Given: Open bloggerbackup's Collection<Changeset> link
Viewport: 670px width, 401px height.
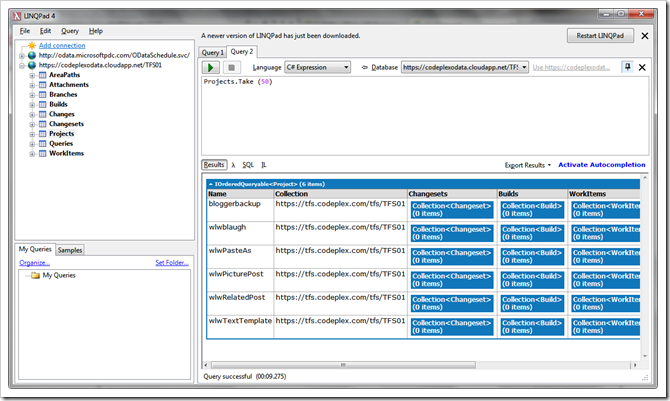Looking at the screenshot, I should pos(452,210).
